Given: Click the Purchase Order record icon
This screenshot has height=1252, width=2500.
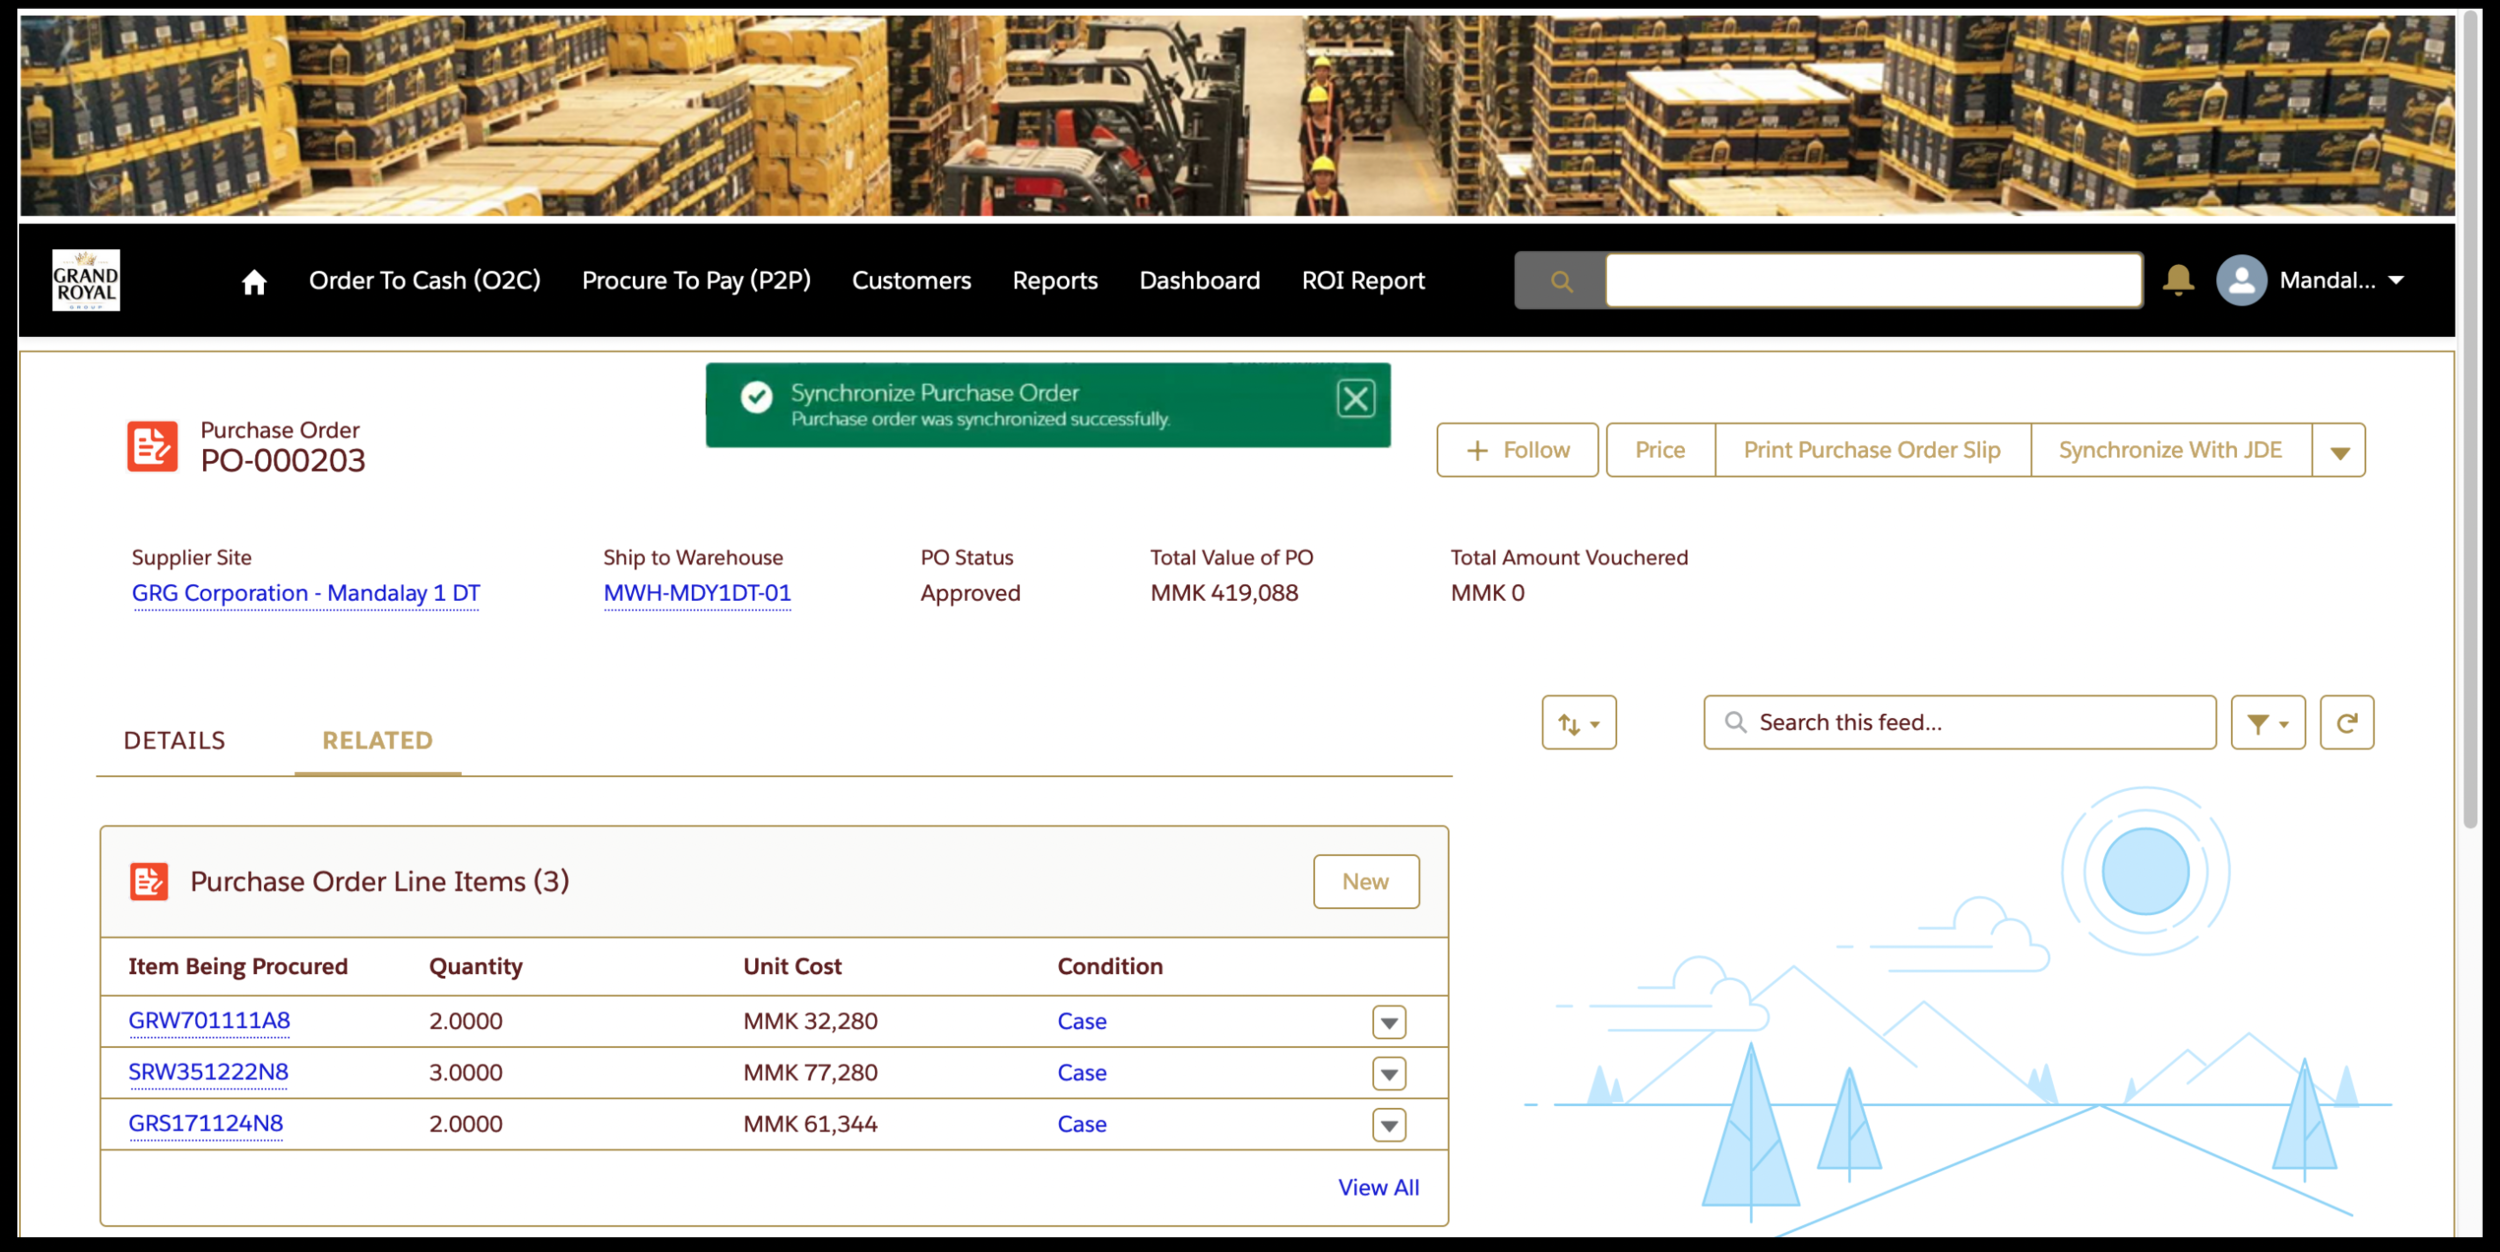Looking at the screenshot, I should click(152, 446).
